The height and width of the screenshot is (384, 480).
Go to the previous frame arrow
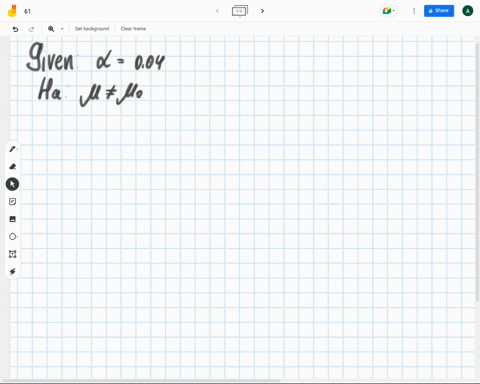click(217, 11)
